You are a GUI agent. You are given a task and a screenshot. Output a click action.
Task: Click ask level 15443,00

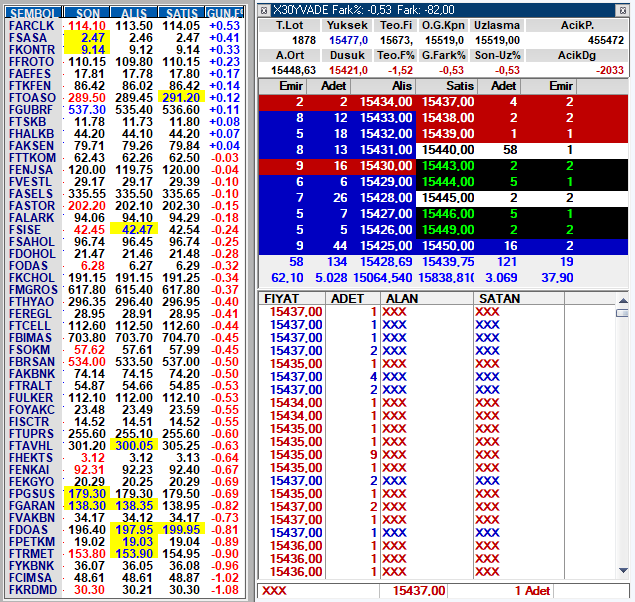448,166
